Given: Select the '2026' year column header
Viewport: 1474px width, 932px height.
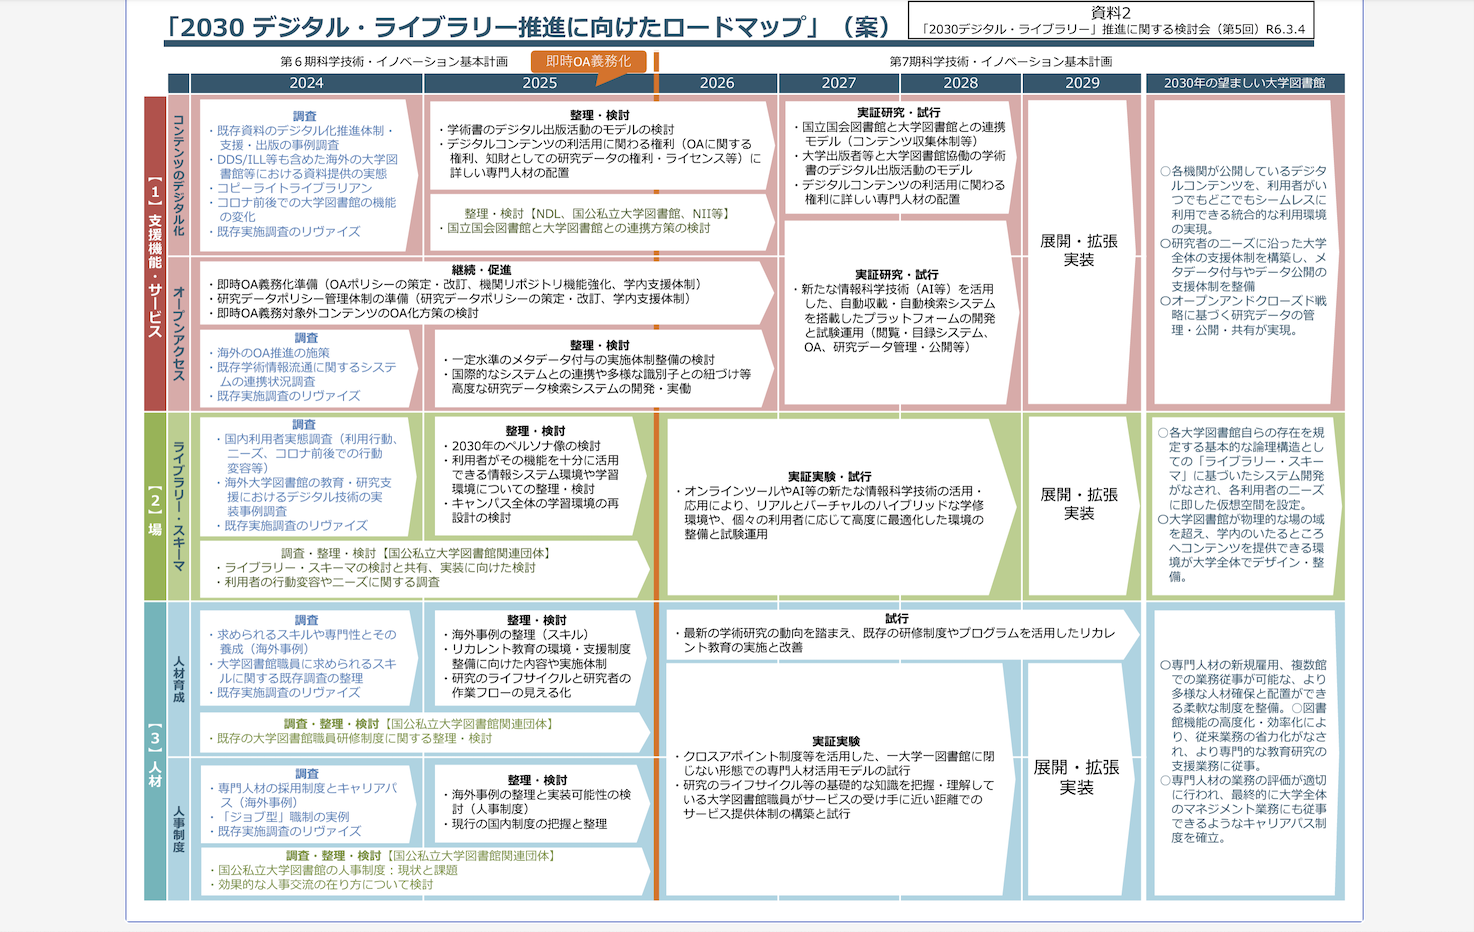Looking at the screenshot, I should (717, 83).
